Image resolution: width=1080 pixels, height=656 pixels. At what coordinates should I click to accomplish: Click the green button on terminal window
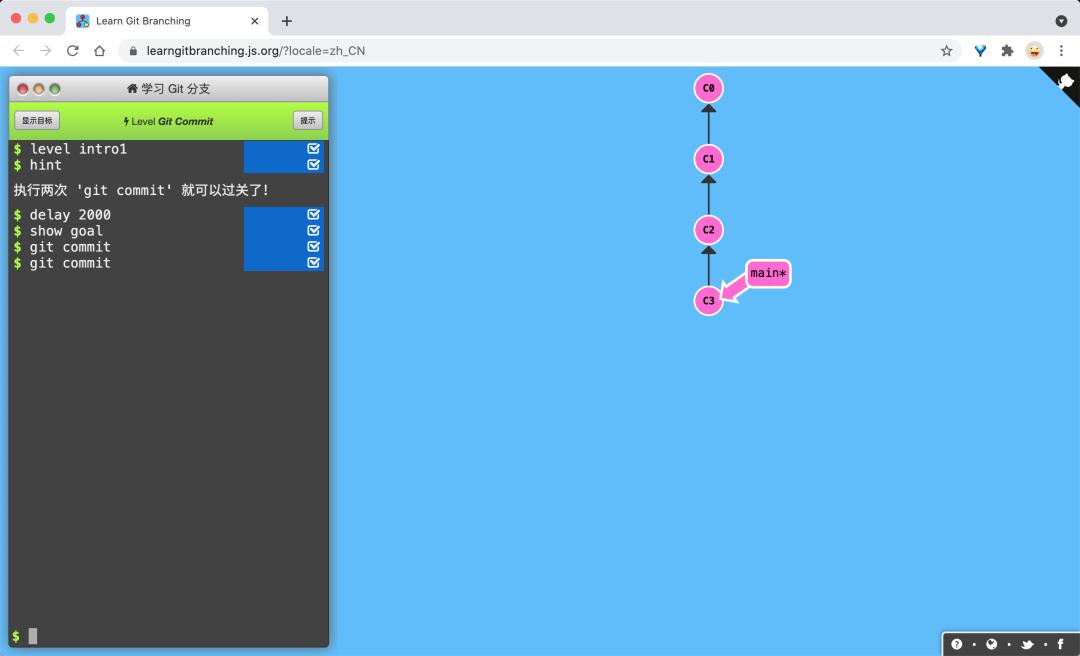[x=54, y=89]
